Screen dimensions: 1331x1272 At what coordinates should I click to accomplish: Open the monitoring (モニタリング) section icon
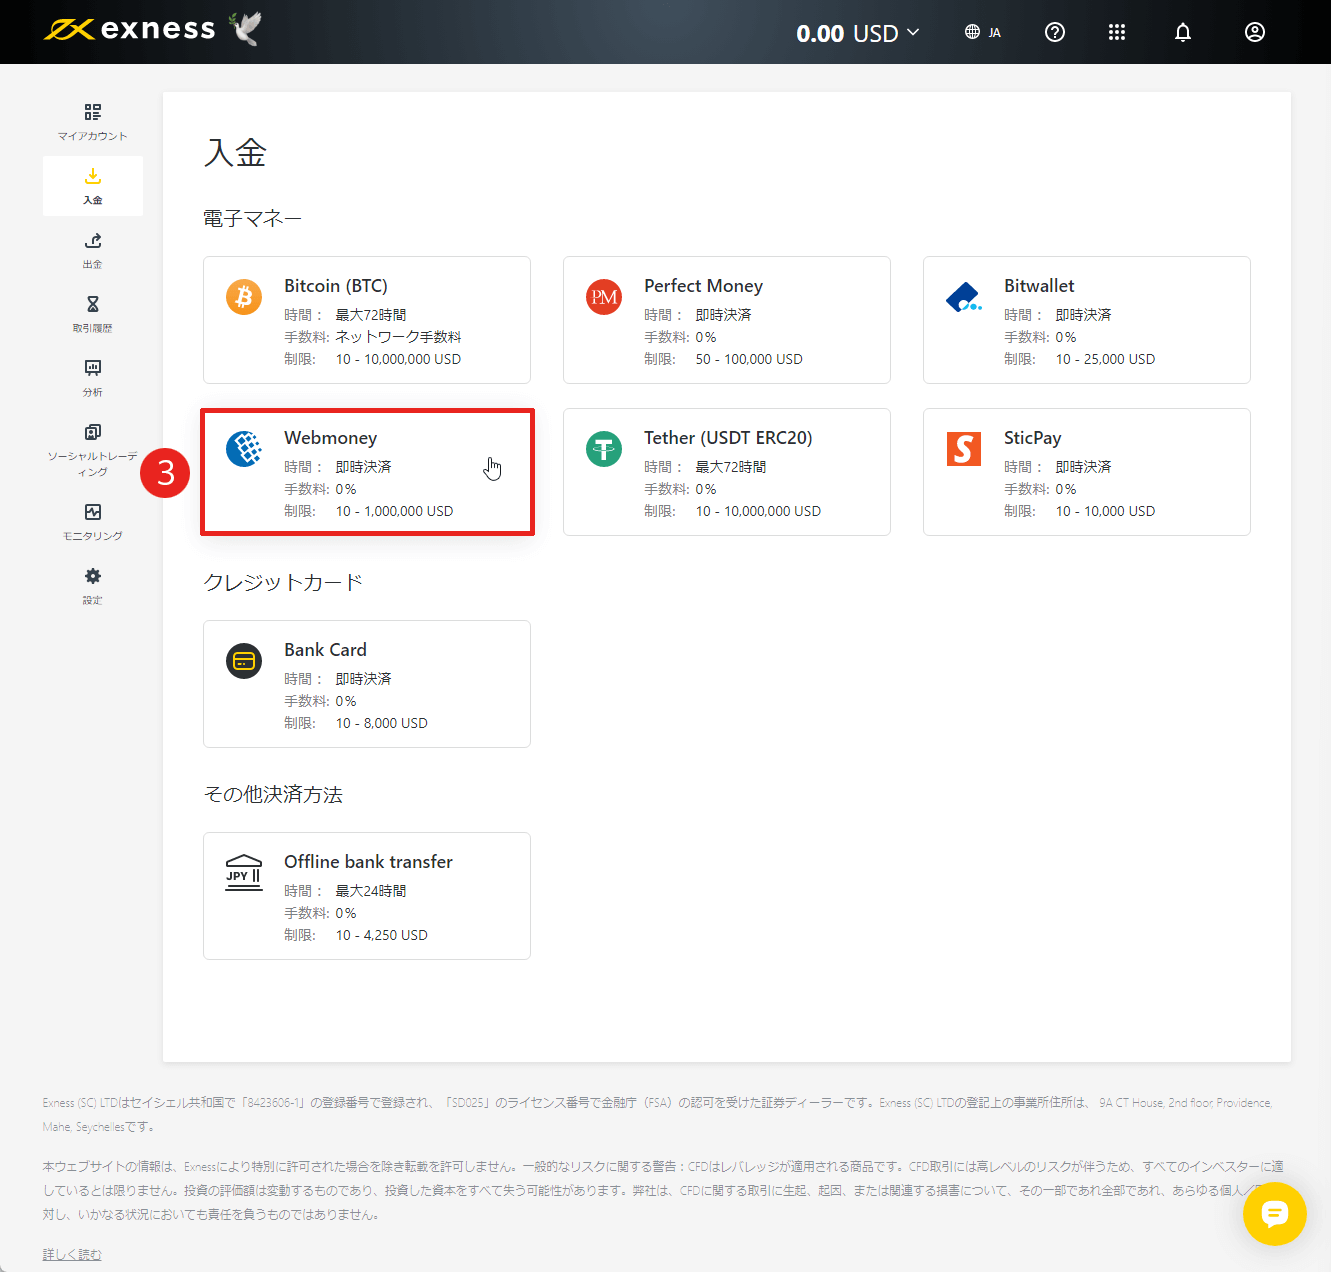pos(92,520)
